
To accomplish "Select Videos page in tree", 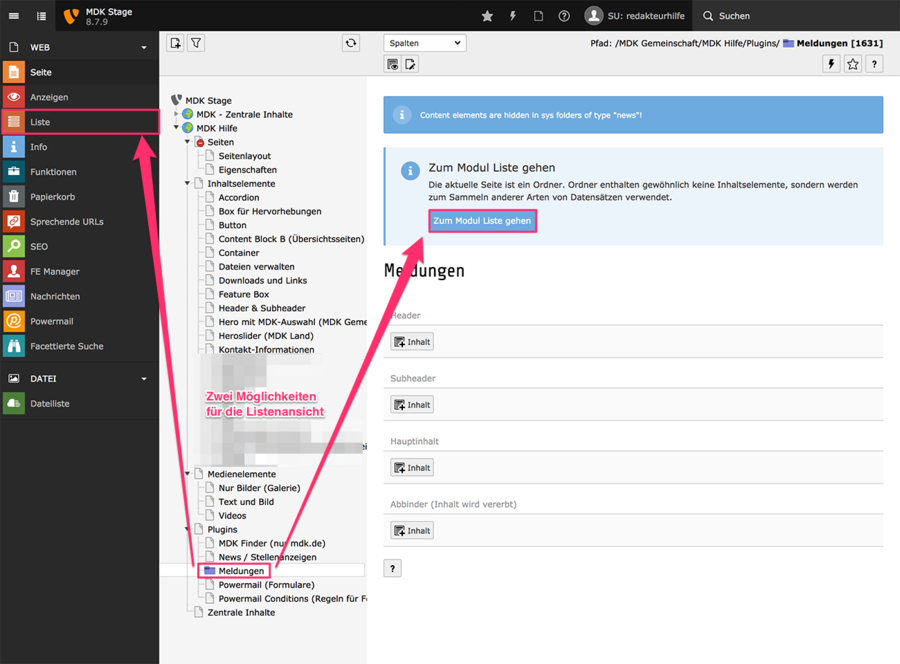I will click(232, 516).
